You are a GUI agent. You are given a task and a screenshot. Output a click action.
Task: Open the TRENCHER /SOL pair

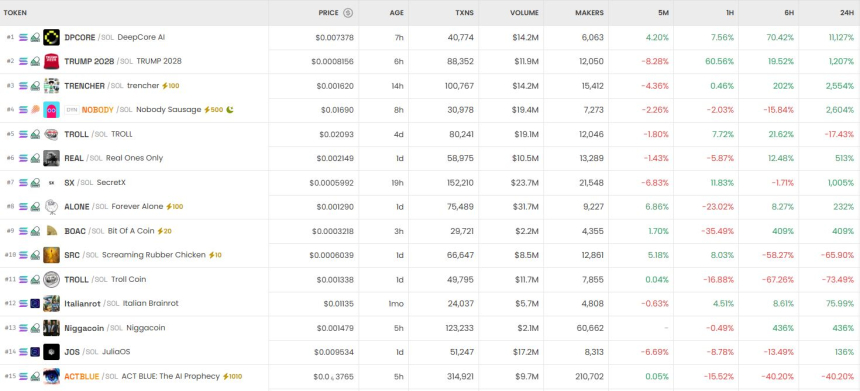(x=94, y=86)
